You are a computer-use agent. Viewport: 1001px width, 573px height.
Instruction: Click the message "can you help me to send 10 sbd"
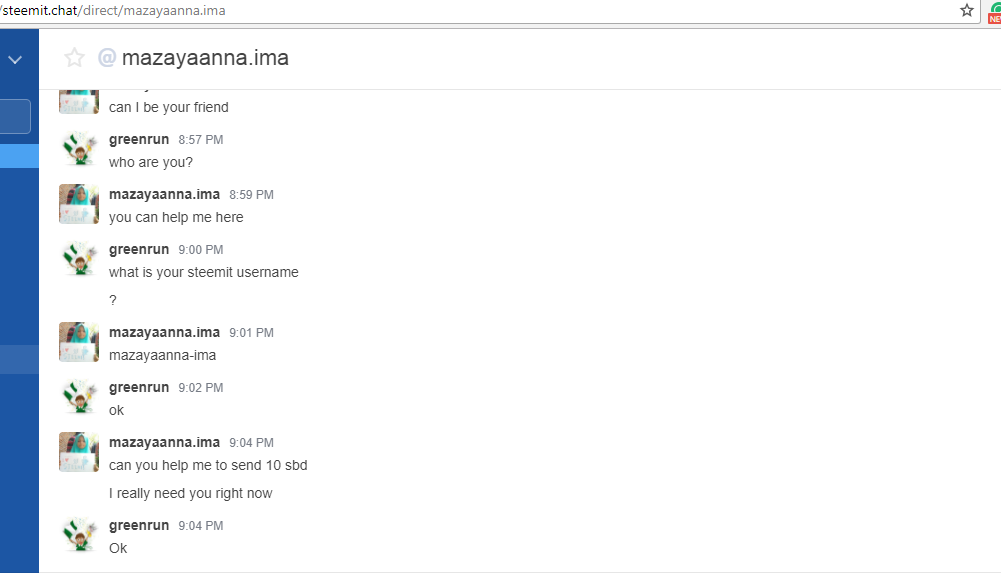click(x=208, y=465)
